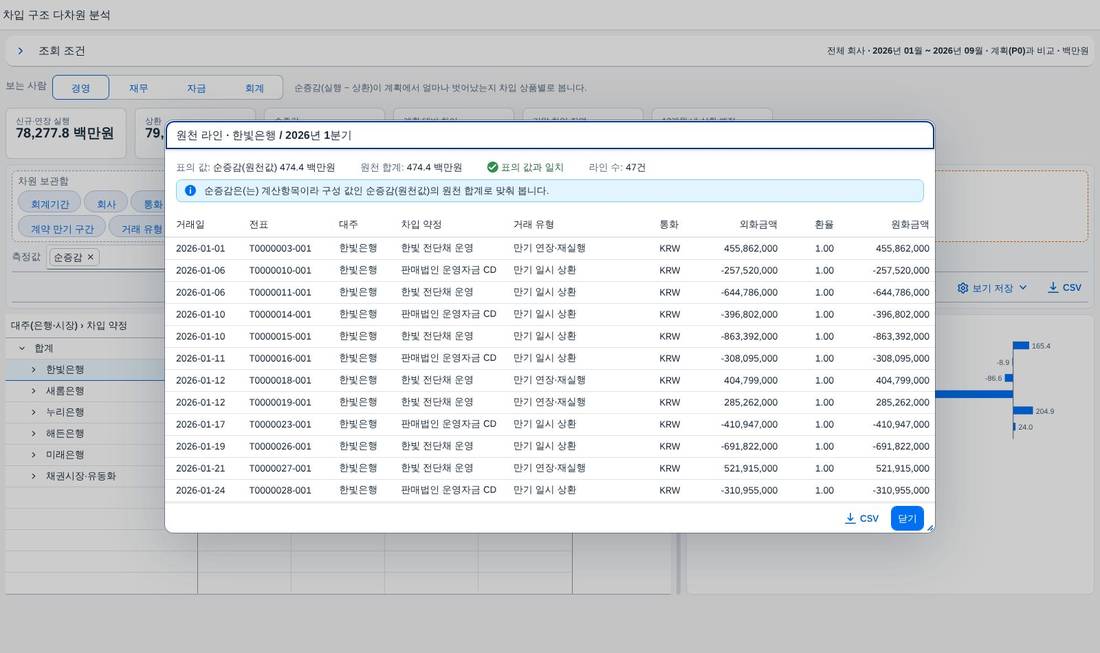Click voucher T0000003-001 cell
Image resolution: width=1100 pixels, height=653 pixels.
pos(280,248)
